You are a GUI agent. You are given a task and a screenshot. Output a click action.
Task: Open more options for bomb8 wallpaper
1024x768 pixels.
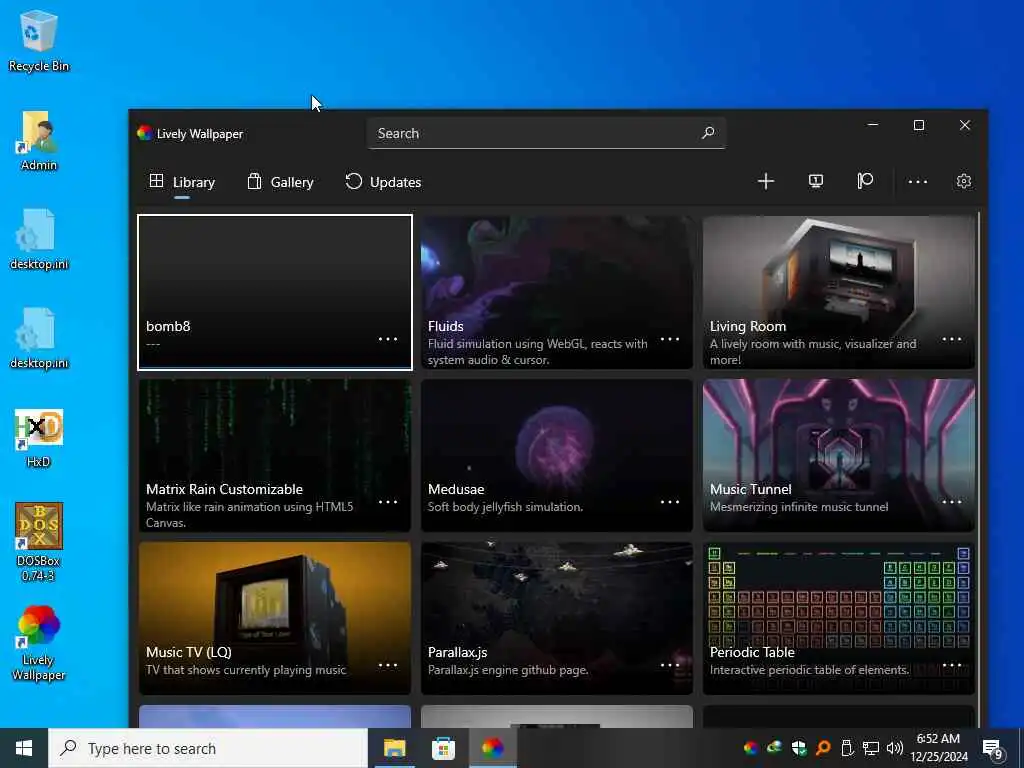pos(388,339)
